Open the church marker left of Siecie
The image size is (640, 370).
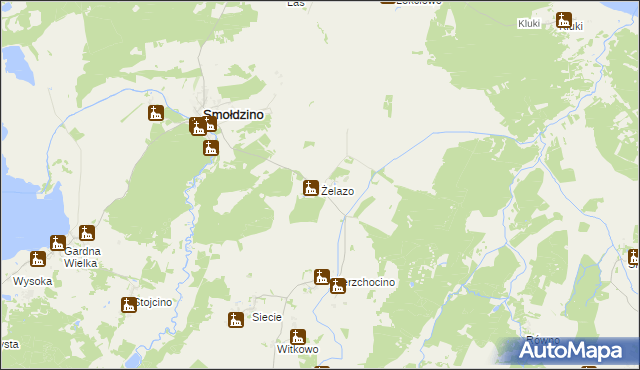tap(236, 320)
